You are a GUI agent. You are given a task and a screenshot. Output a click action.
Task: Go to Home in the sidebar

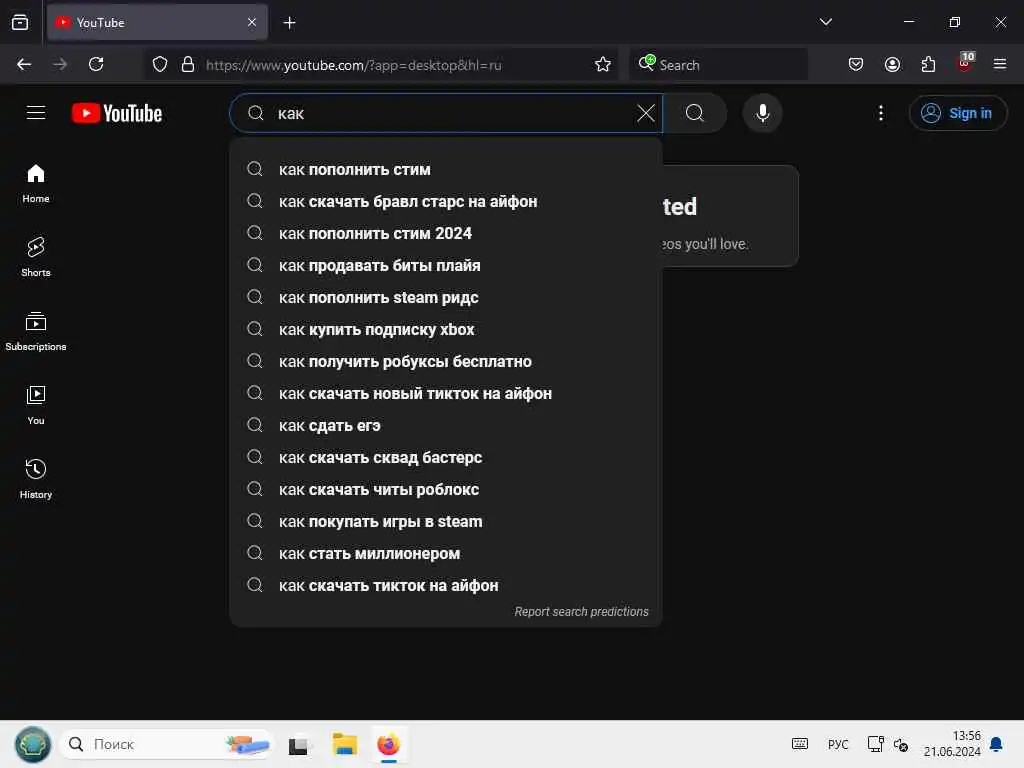pos(36,184)
